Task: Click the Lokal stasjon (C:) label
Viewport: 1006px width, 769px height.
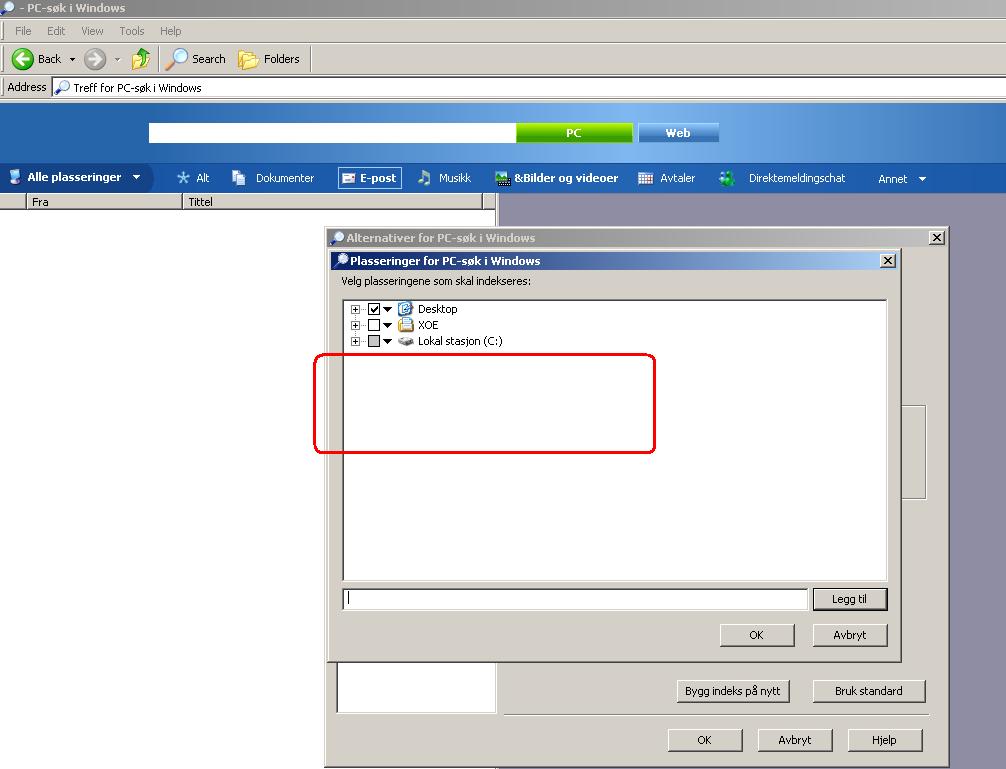Action: pos(460,341)
